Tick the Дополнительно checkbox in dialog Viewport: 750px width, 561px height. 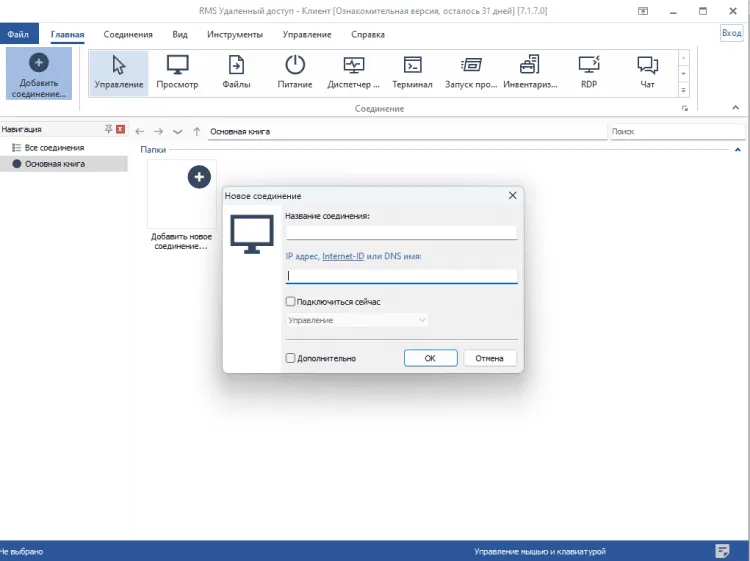point(290,358)
